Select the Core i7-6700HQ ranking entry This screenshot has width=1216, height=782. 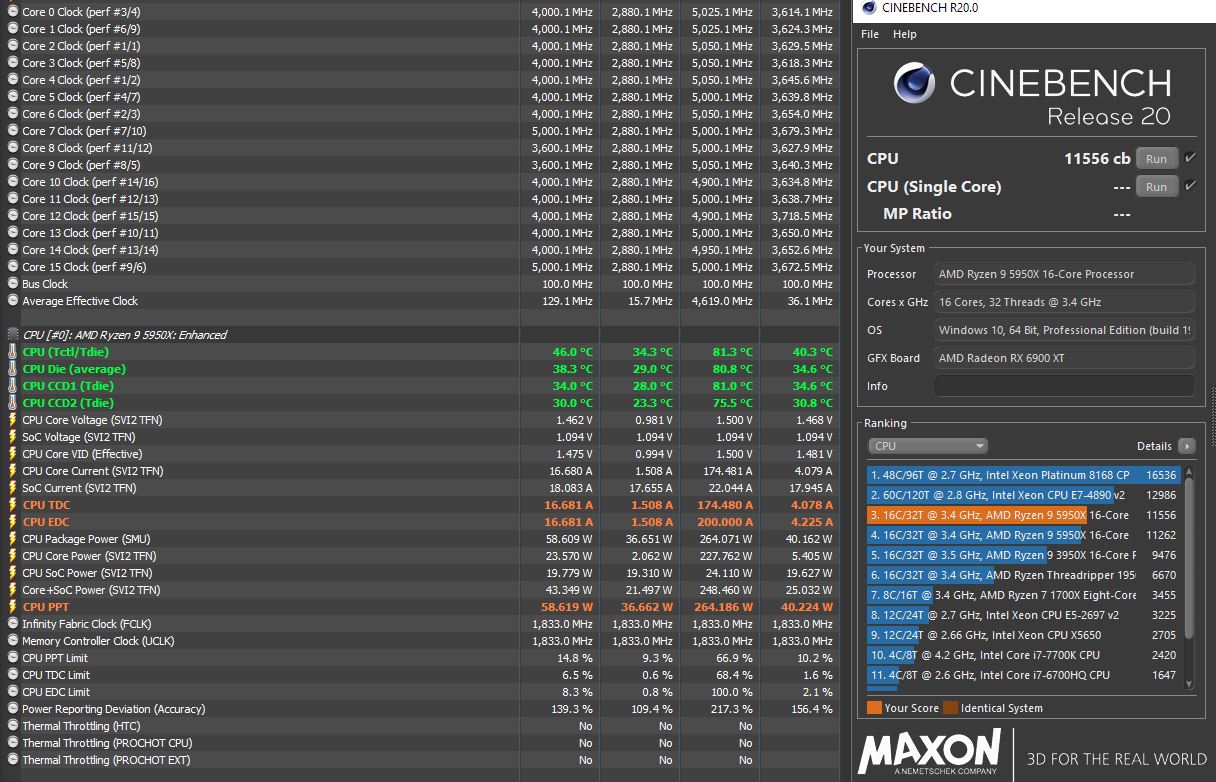1023,675
